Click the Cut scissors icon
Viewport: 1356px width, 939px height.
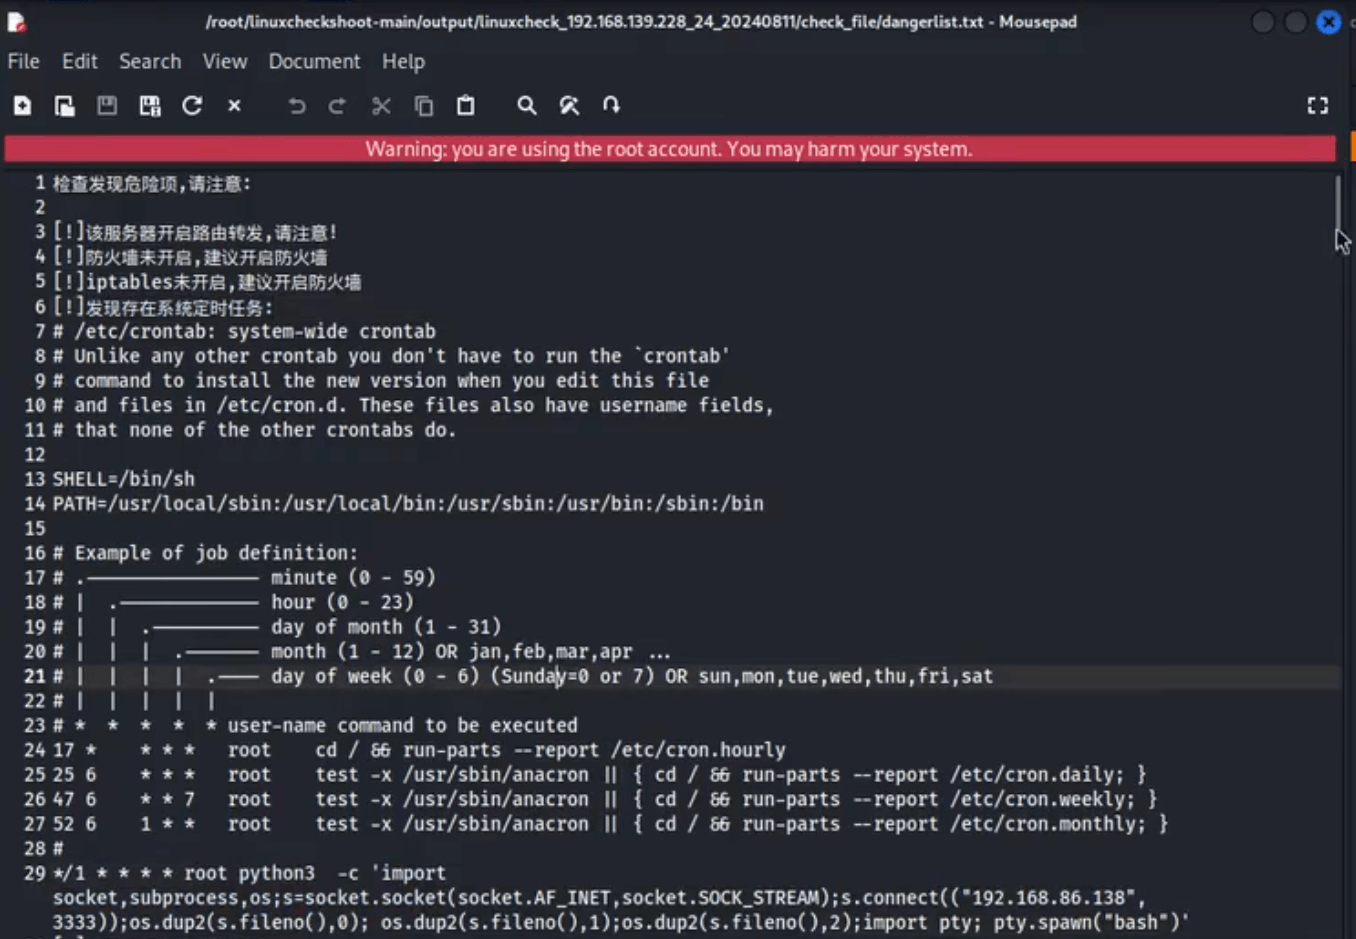coord(381,105)
